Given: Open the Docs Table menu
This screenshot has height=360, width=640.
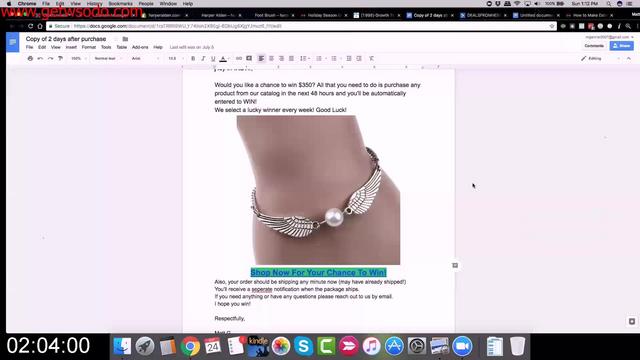Looking at the screenshot, I should [x=122, y=47].
